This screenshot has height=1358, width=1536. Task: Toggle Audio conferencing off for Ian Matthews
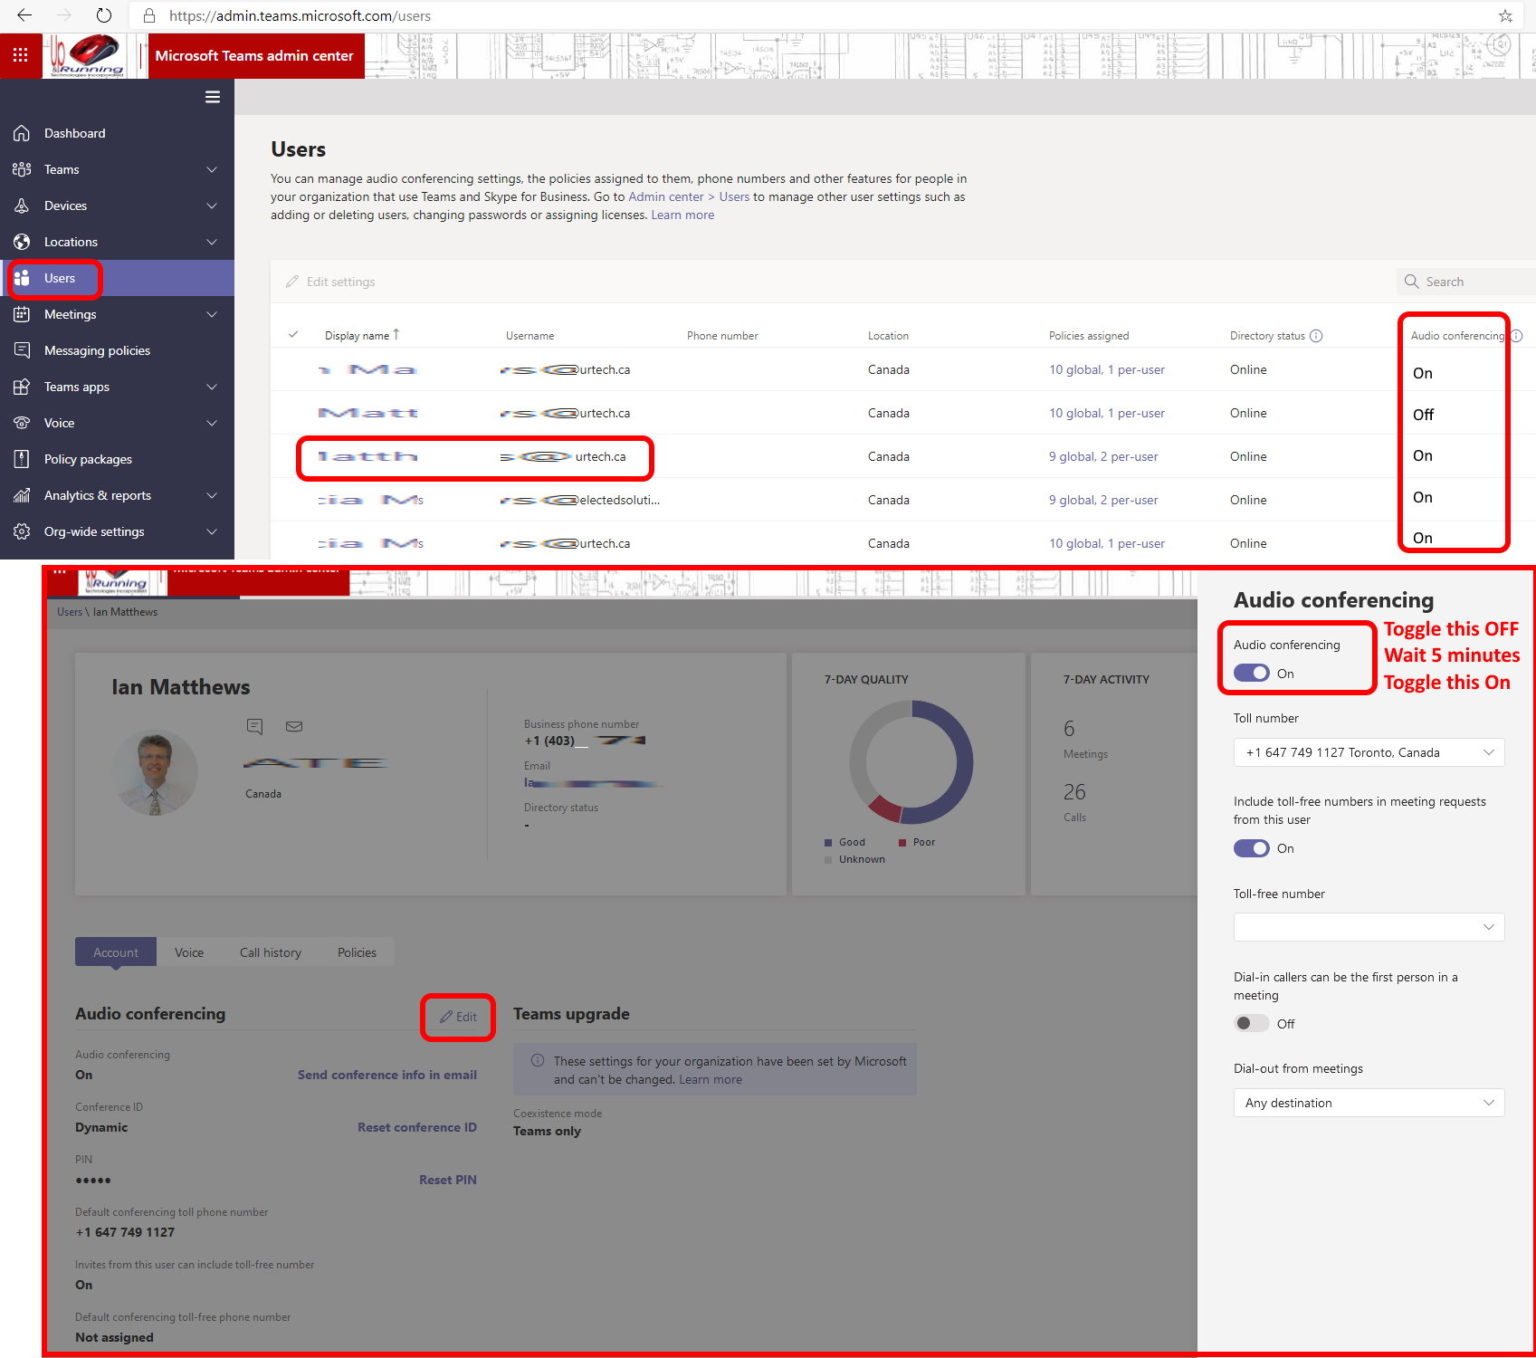point(1251,673)
